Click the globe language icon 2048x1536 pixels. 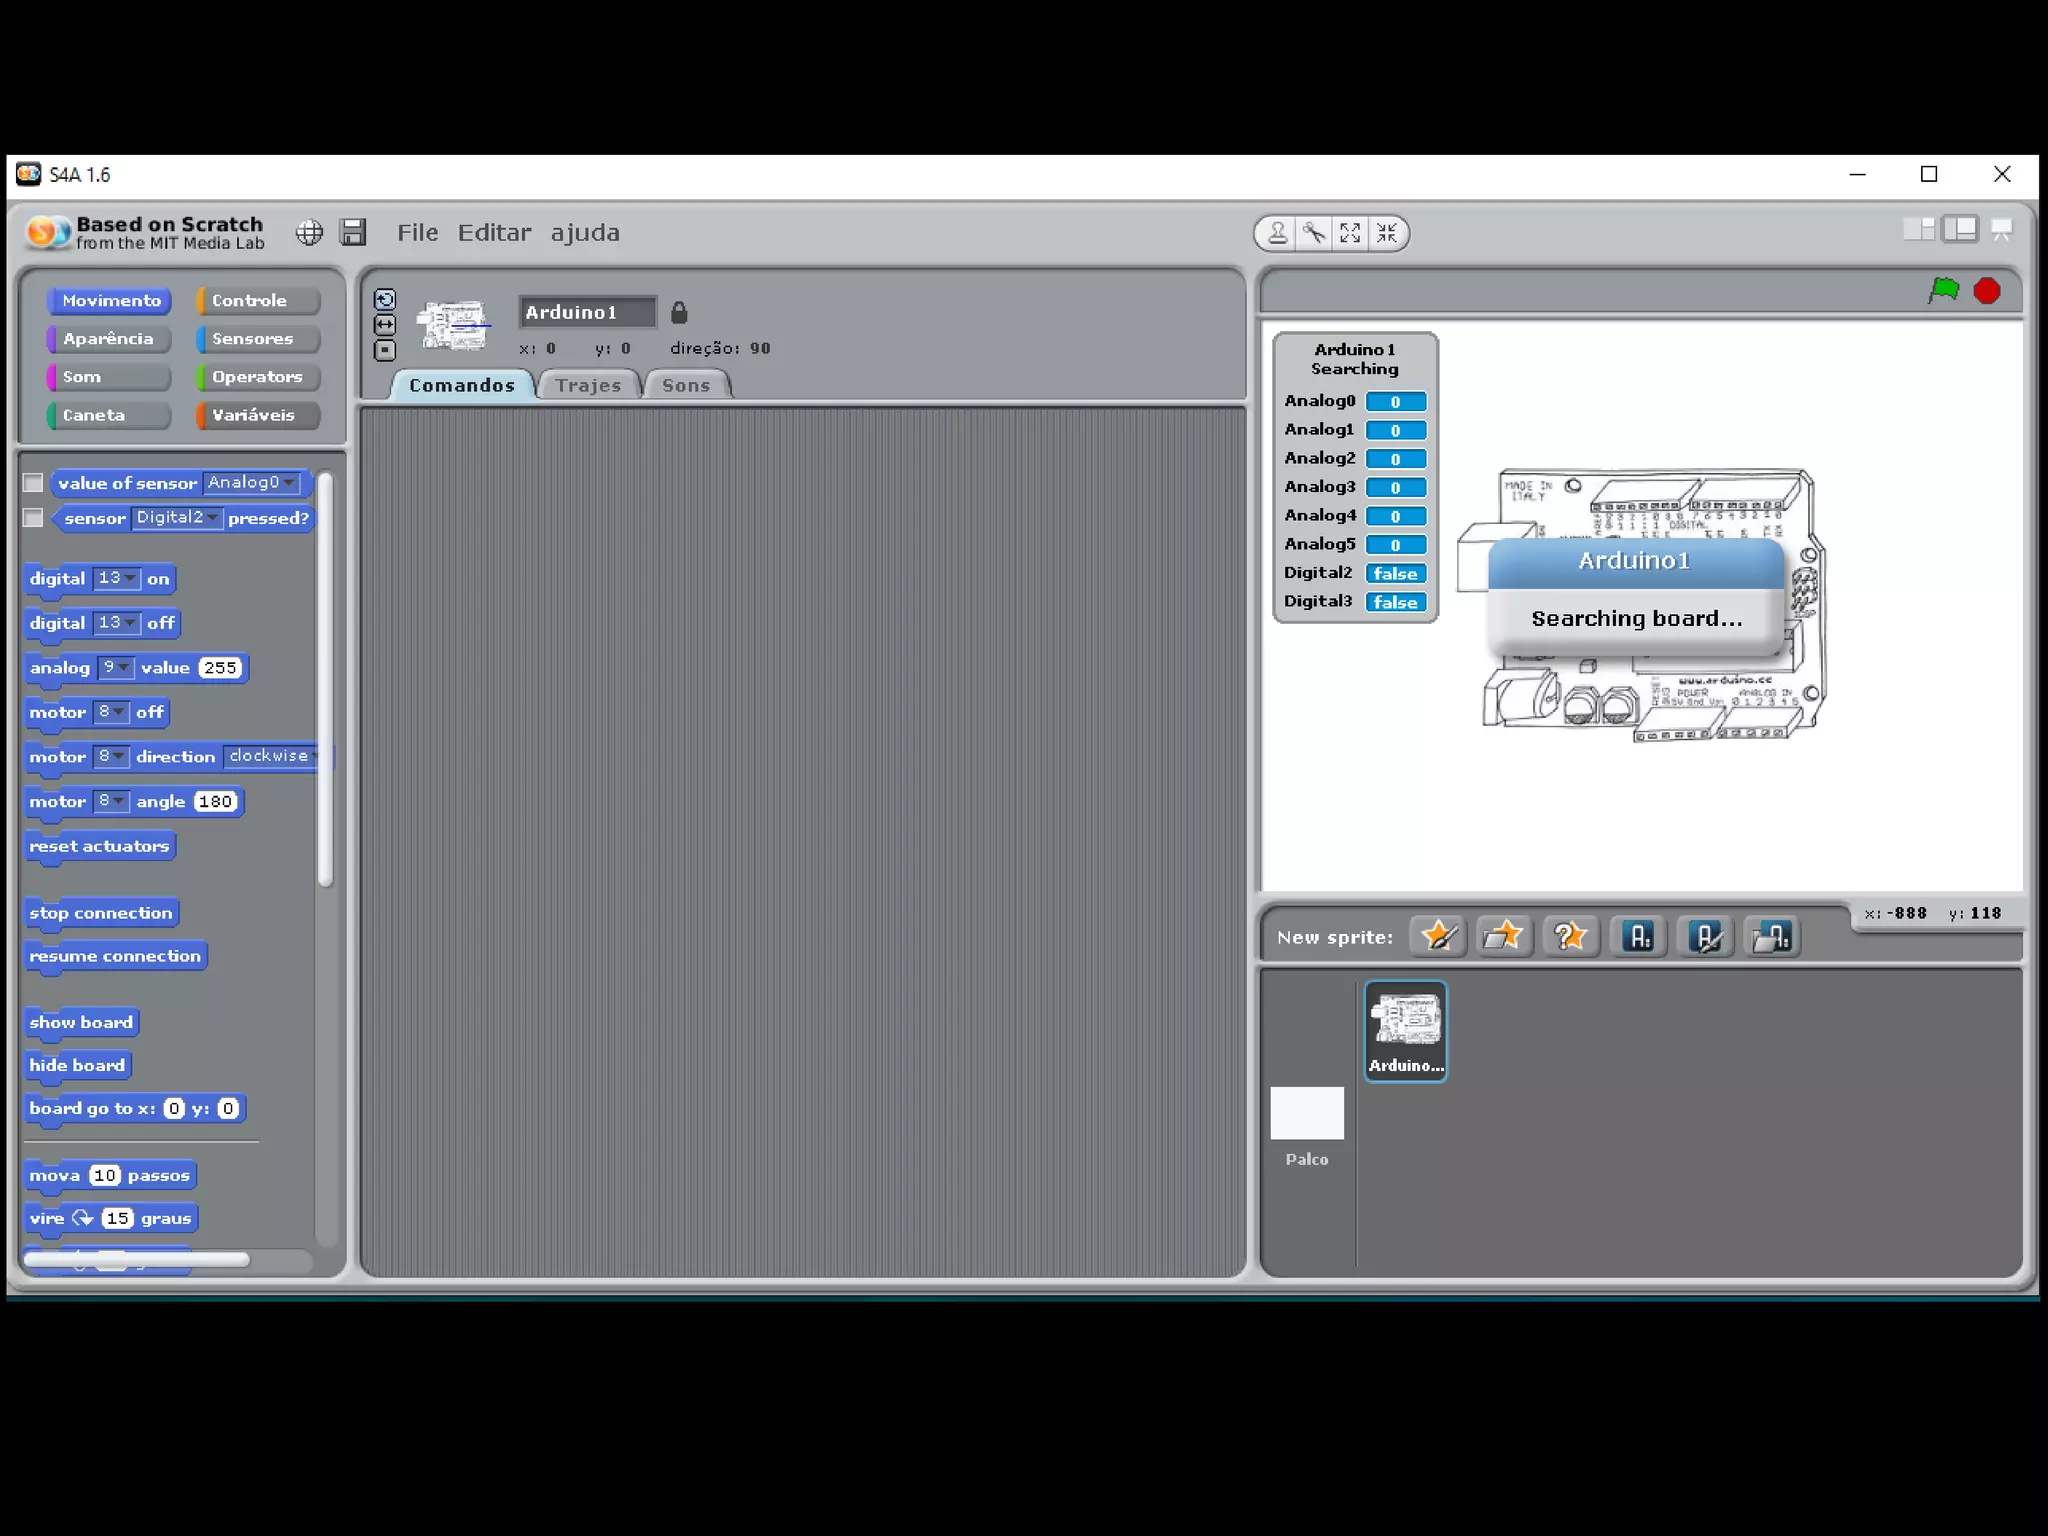coord(309,233)
